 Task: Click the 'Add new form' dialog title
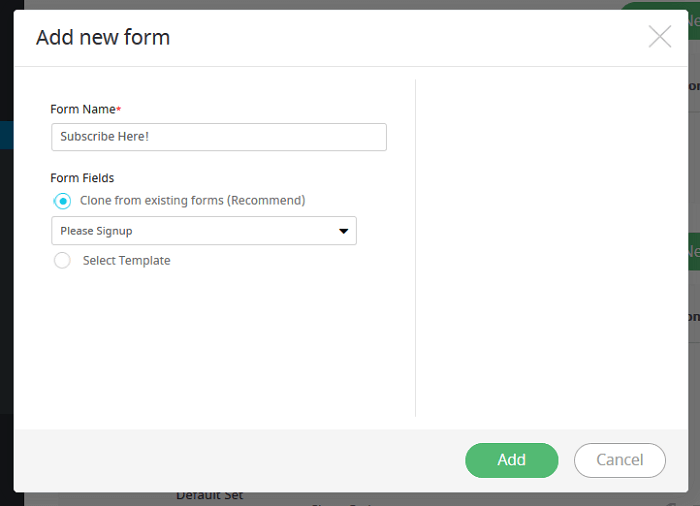(x=103, y=38)
